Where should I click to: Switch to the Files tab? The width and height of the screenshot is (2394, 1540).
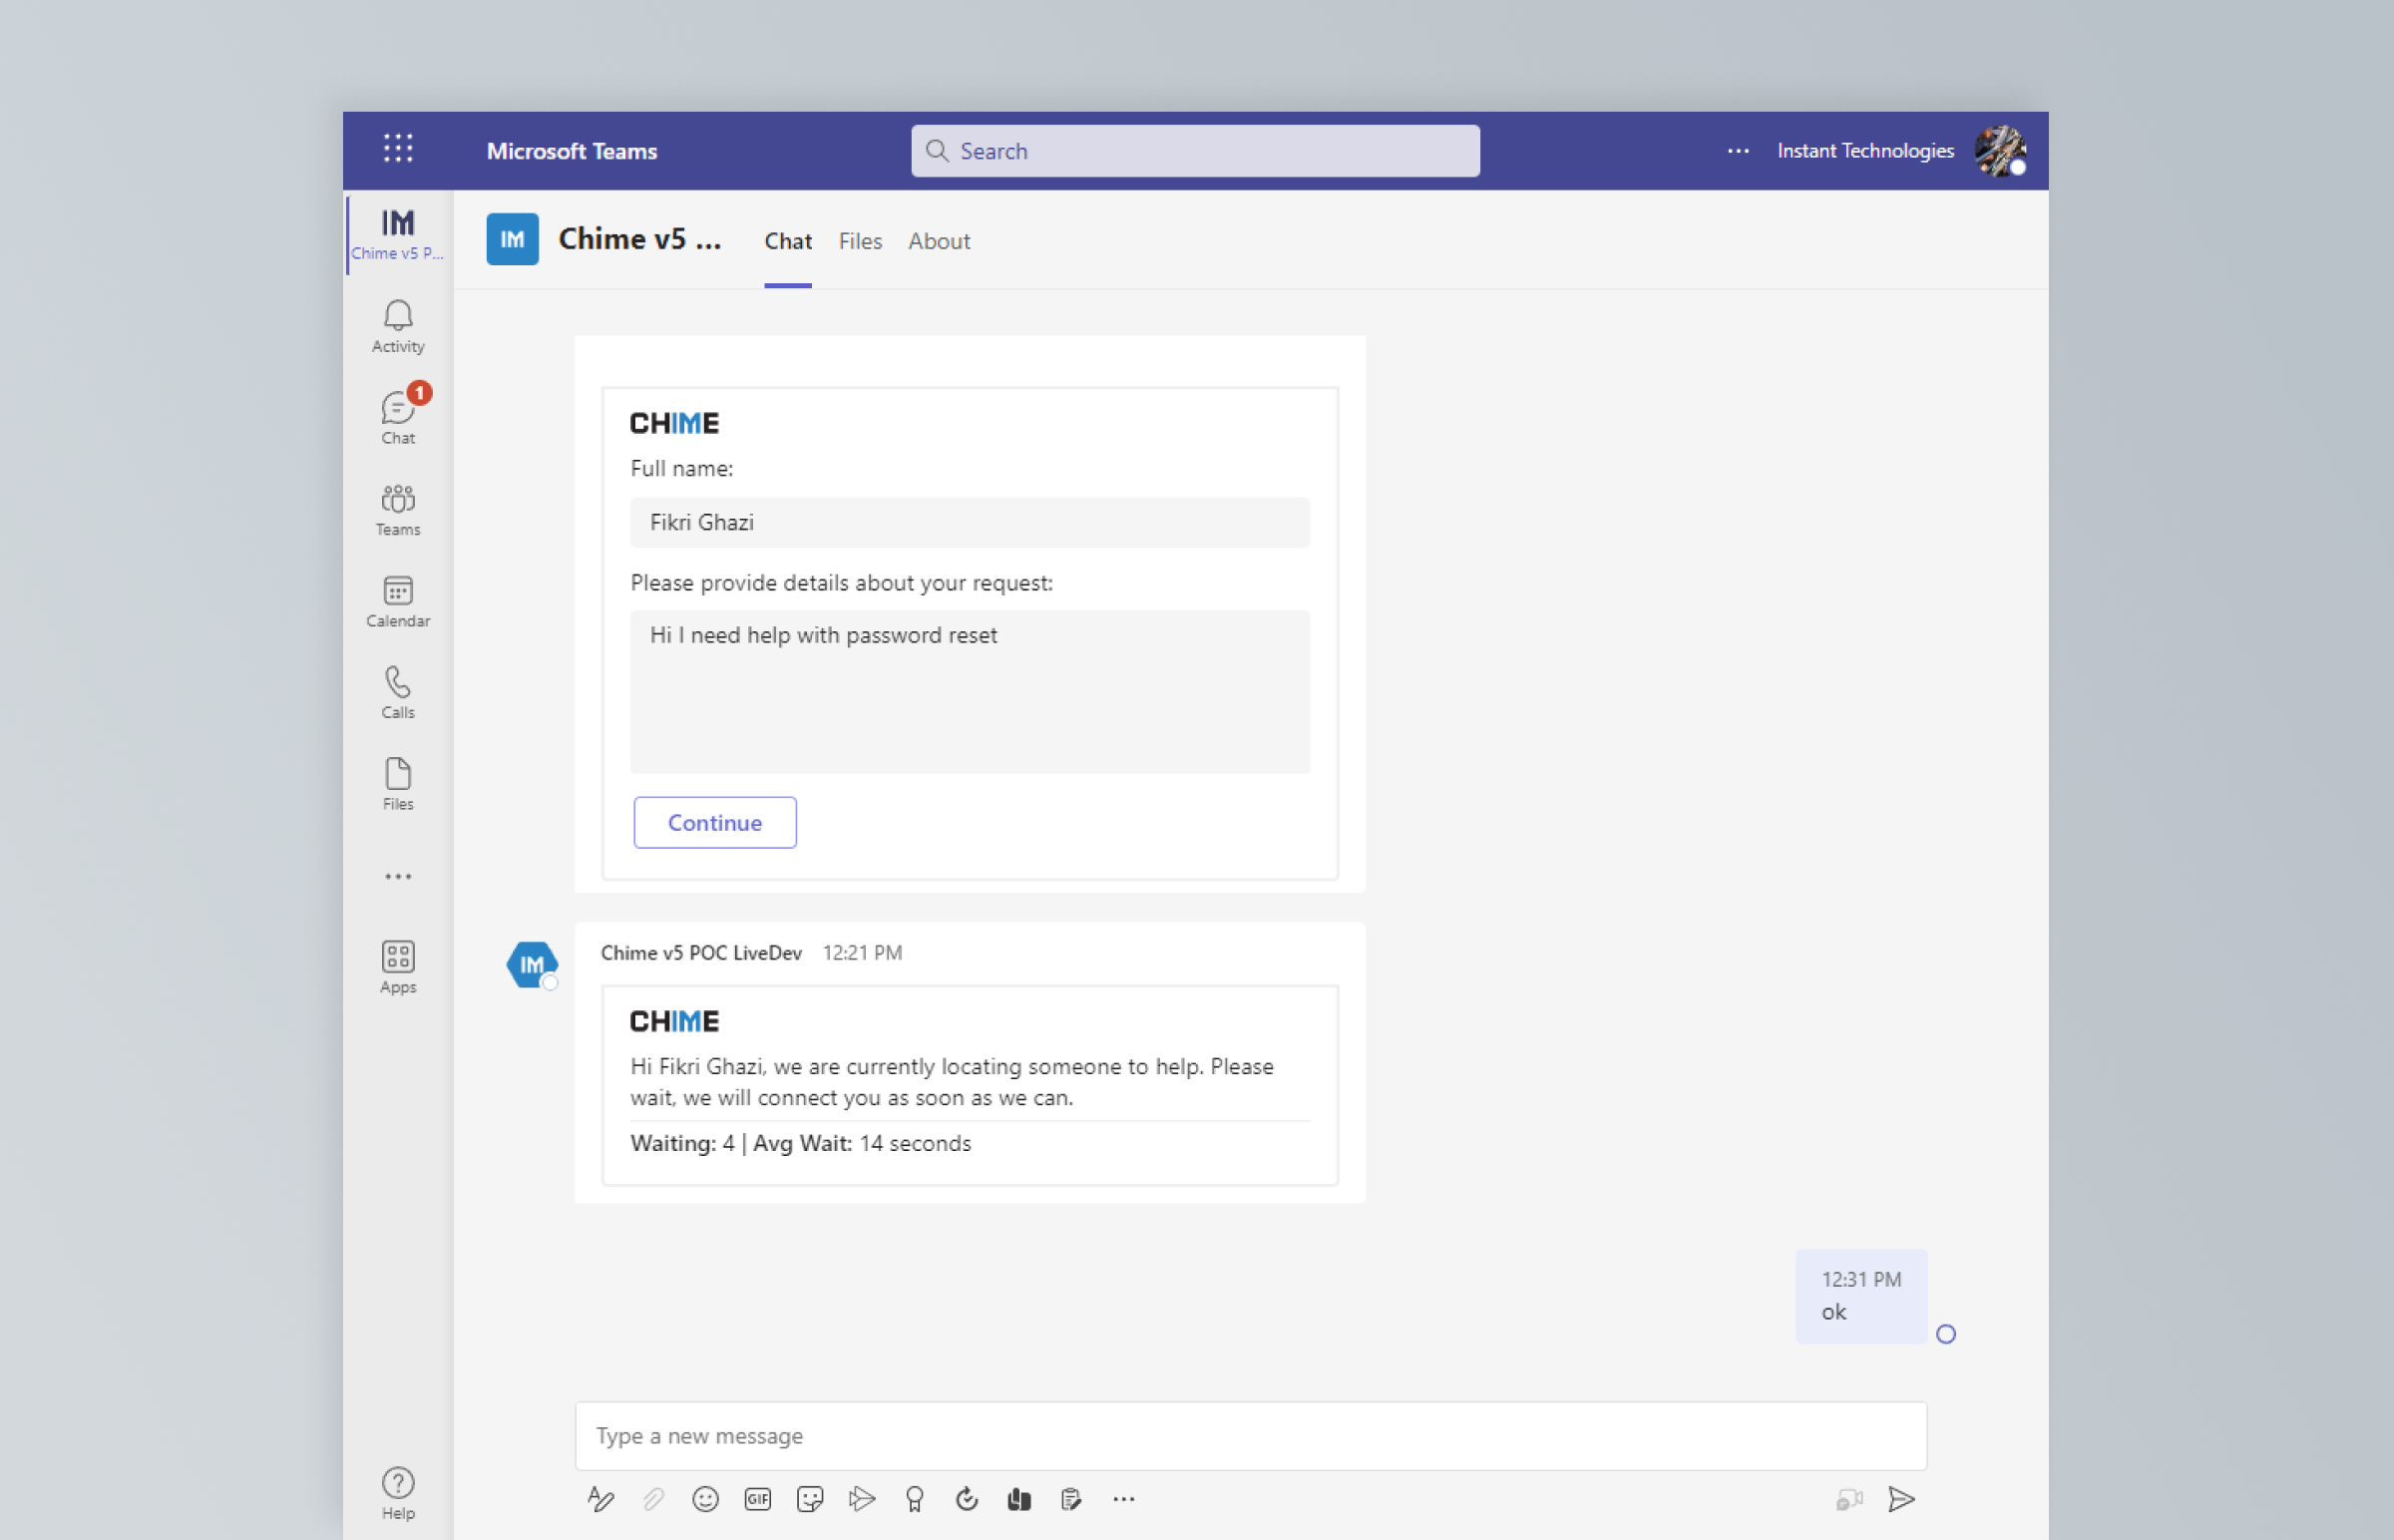(x=859, y=241)
